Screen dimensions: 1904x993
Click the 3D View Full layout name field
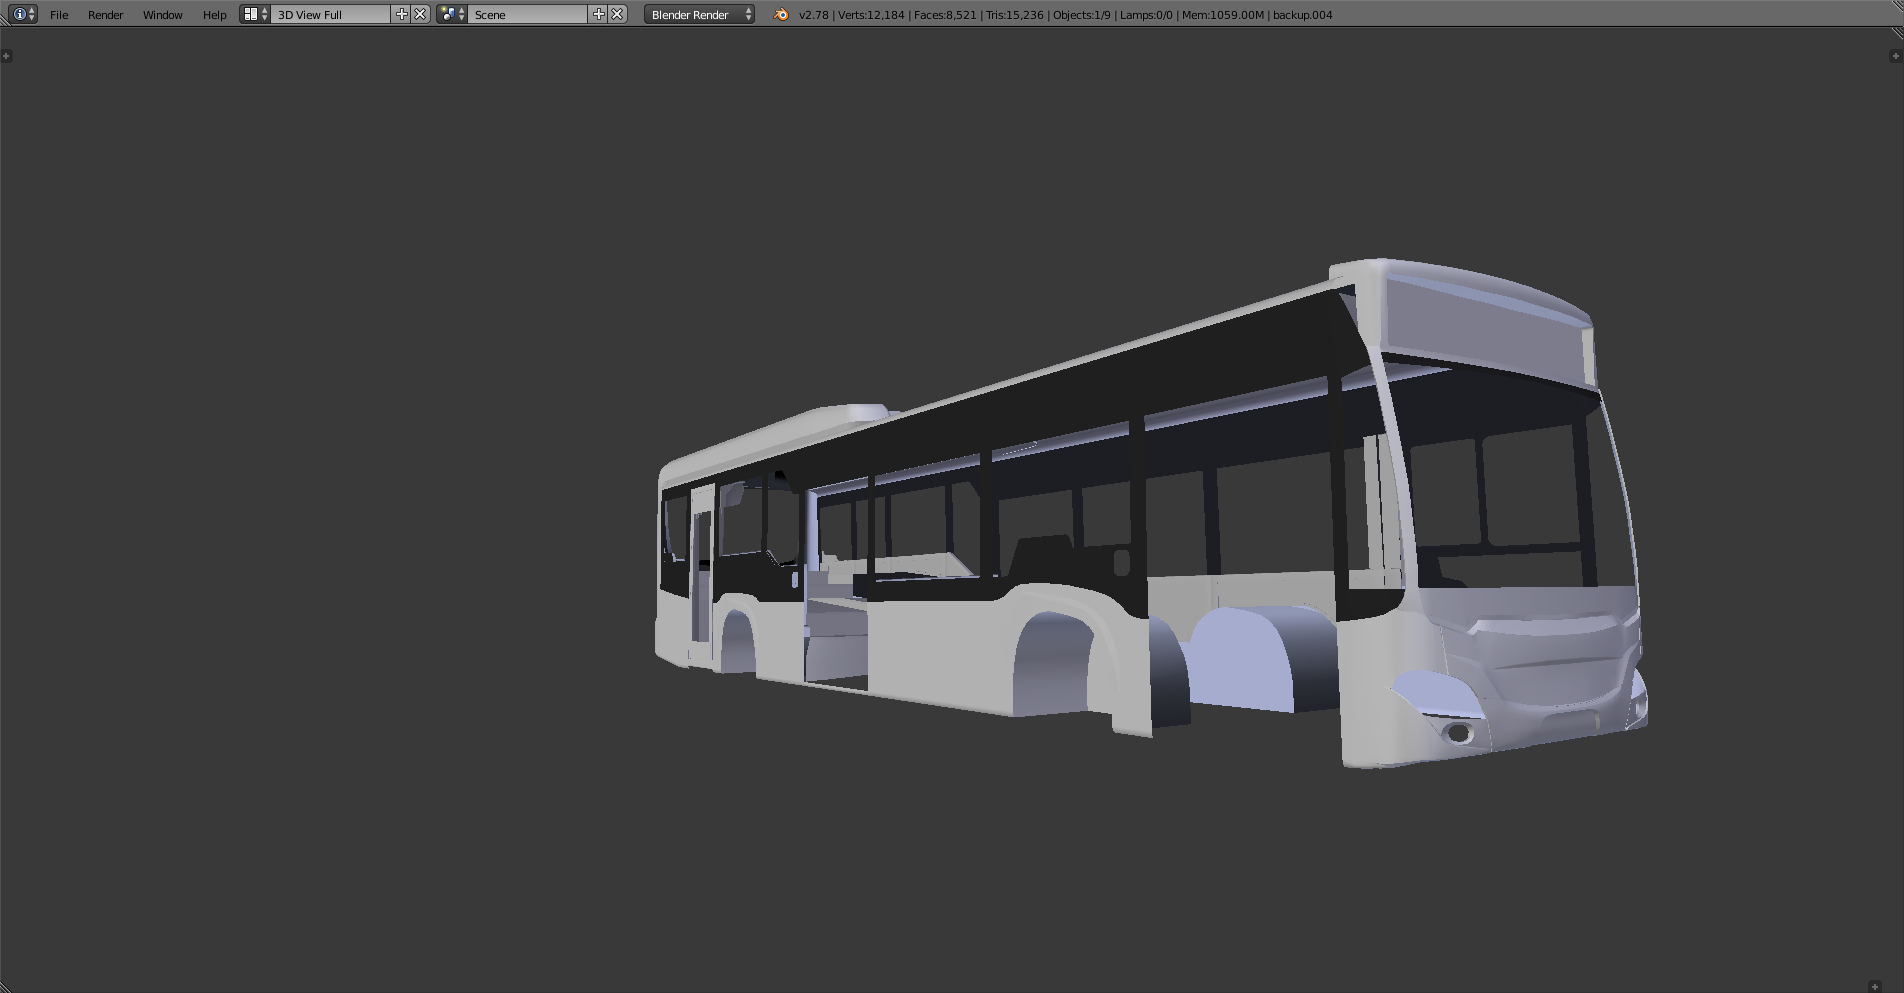coord(330,15)
